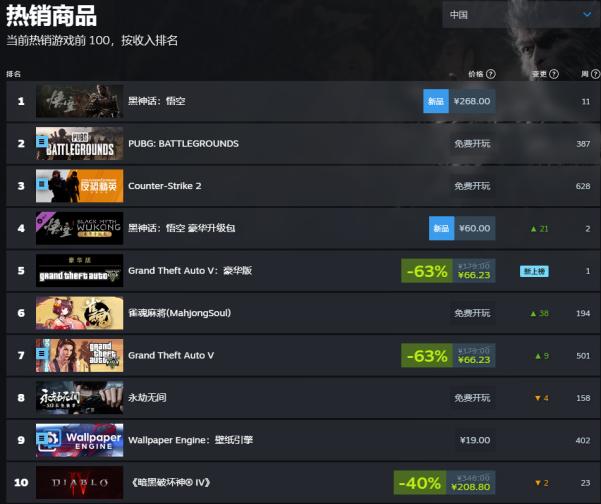Open 黑神话：悟空 game title link
This screenshot has width=601, height=504.
(x=157, y=101)
